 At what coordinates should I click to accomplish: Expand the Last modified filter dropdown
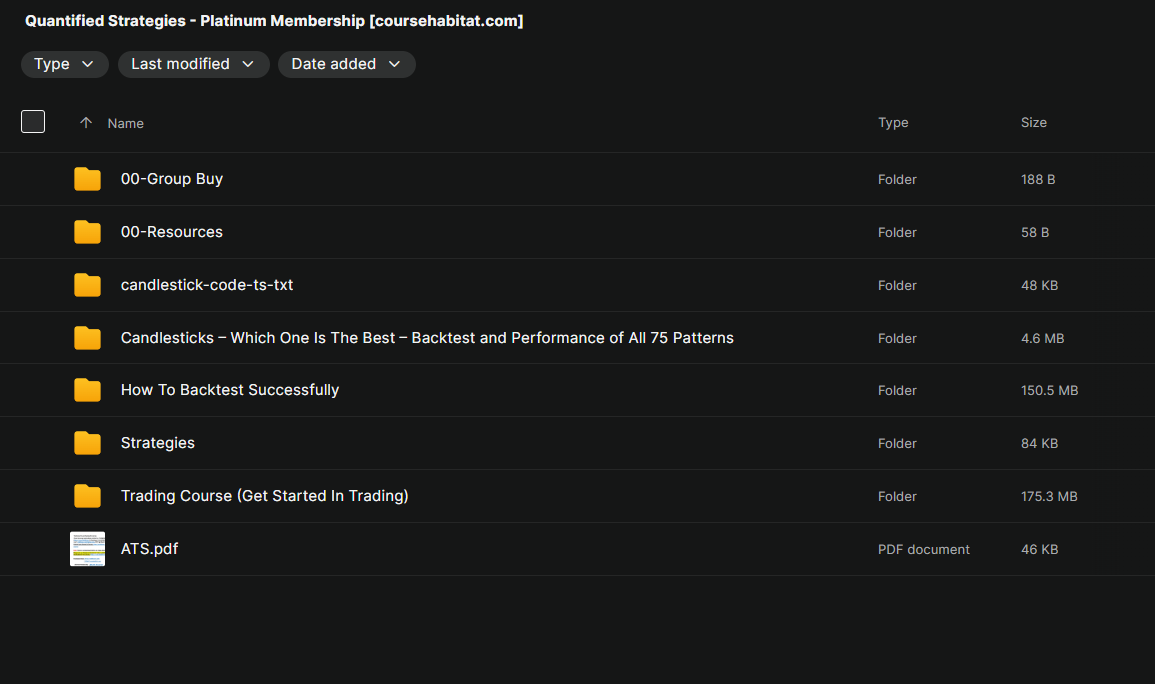tap(193, 64)
